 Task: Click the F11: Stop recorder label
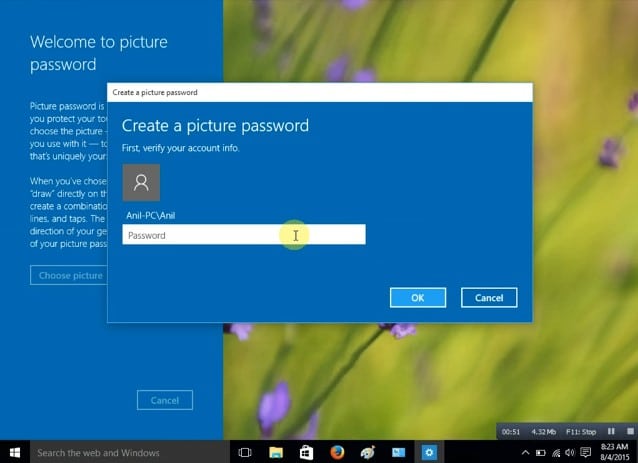pyautogui.click(x=581, y=432)
